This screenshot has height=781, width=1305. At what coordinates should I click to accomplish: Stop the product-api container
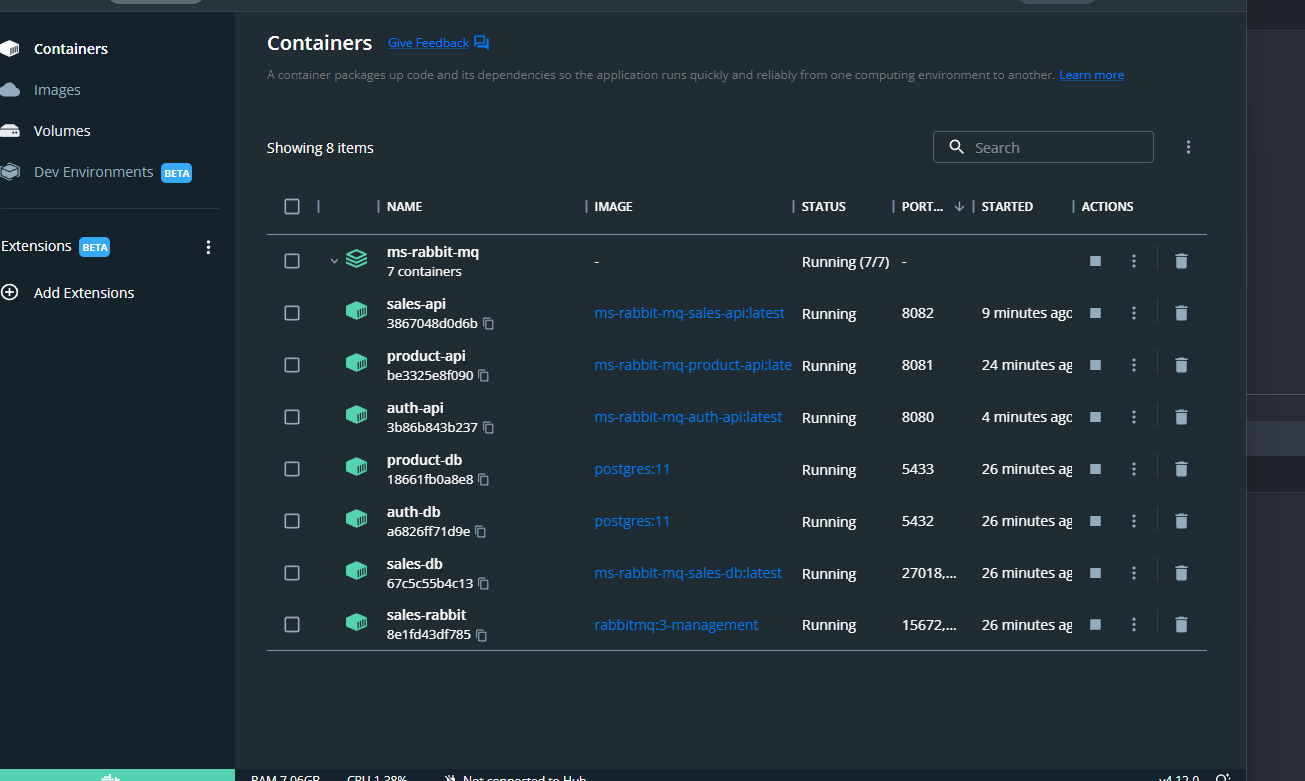pyautogui.click(x=1095, y=365)
